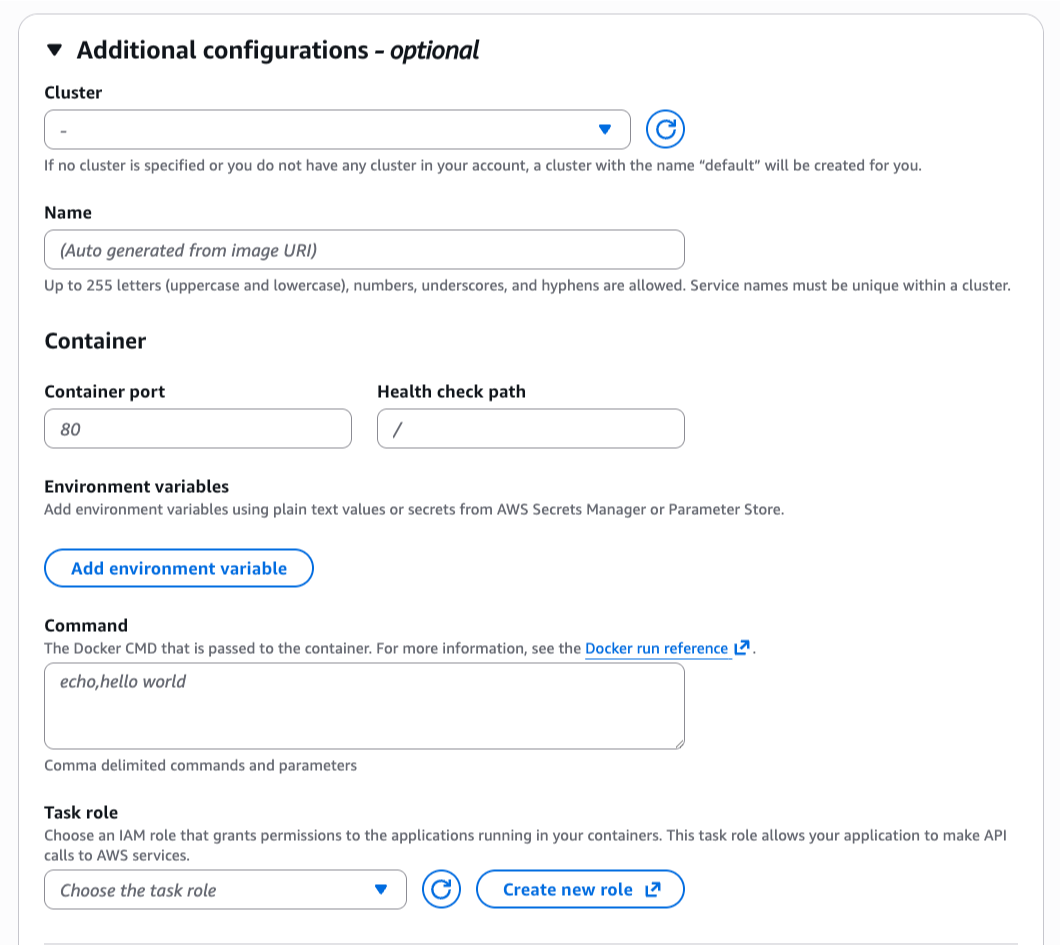Collapse the Additional configurations section

[55, 50]
